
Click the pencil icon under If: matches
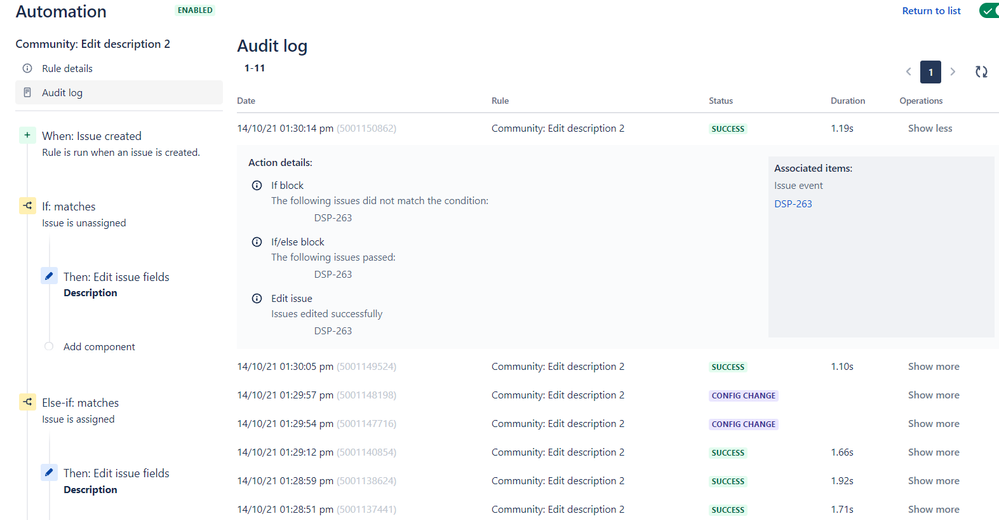(x=49, y=276)
